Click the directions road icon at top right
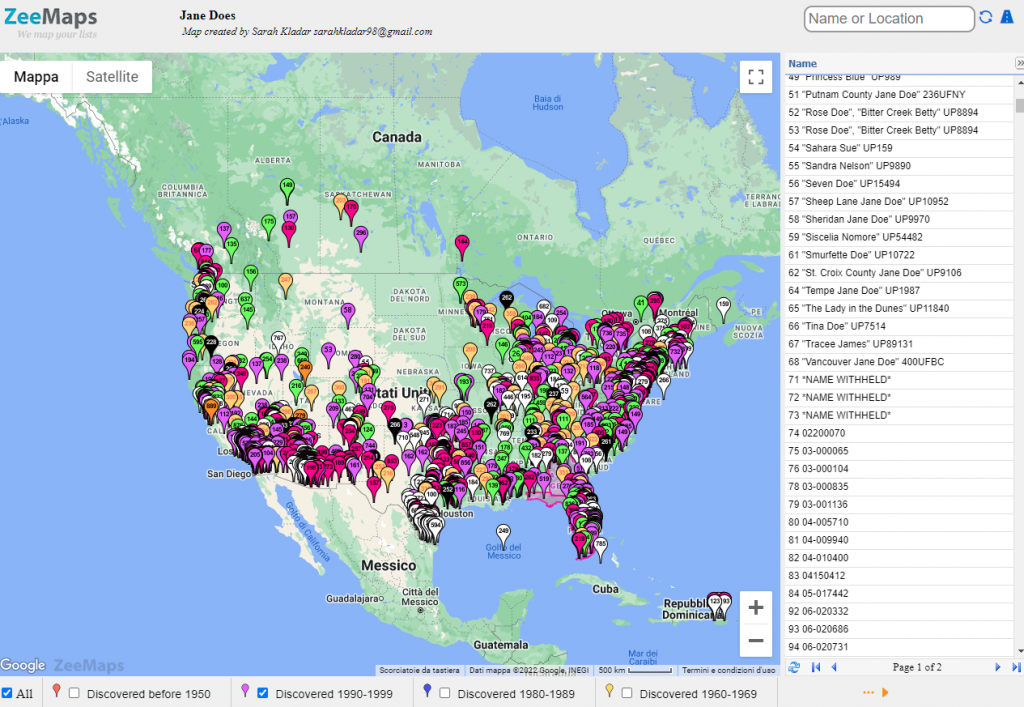Image resolution: width=1024 pixels, height=707 pixels. 1007,18
